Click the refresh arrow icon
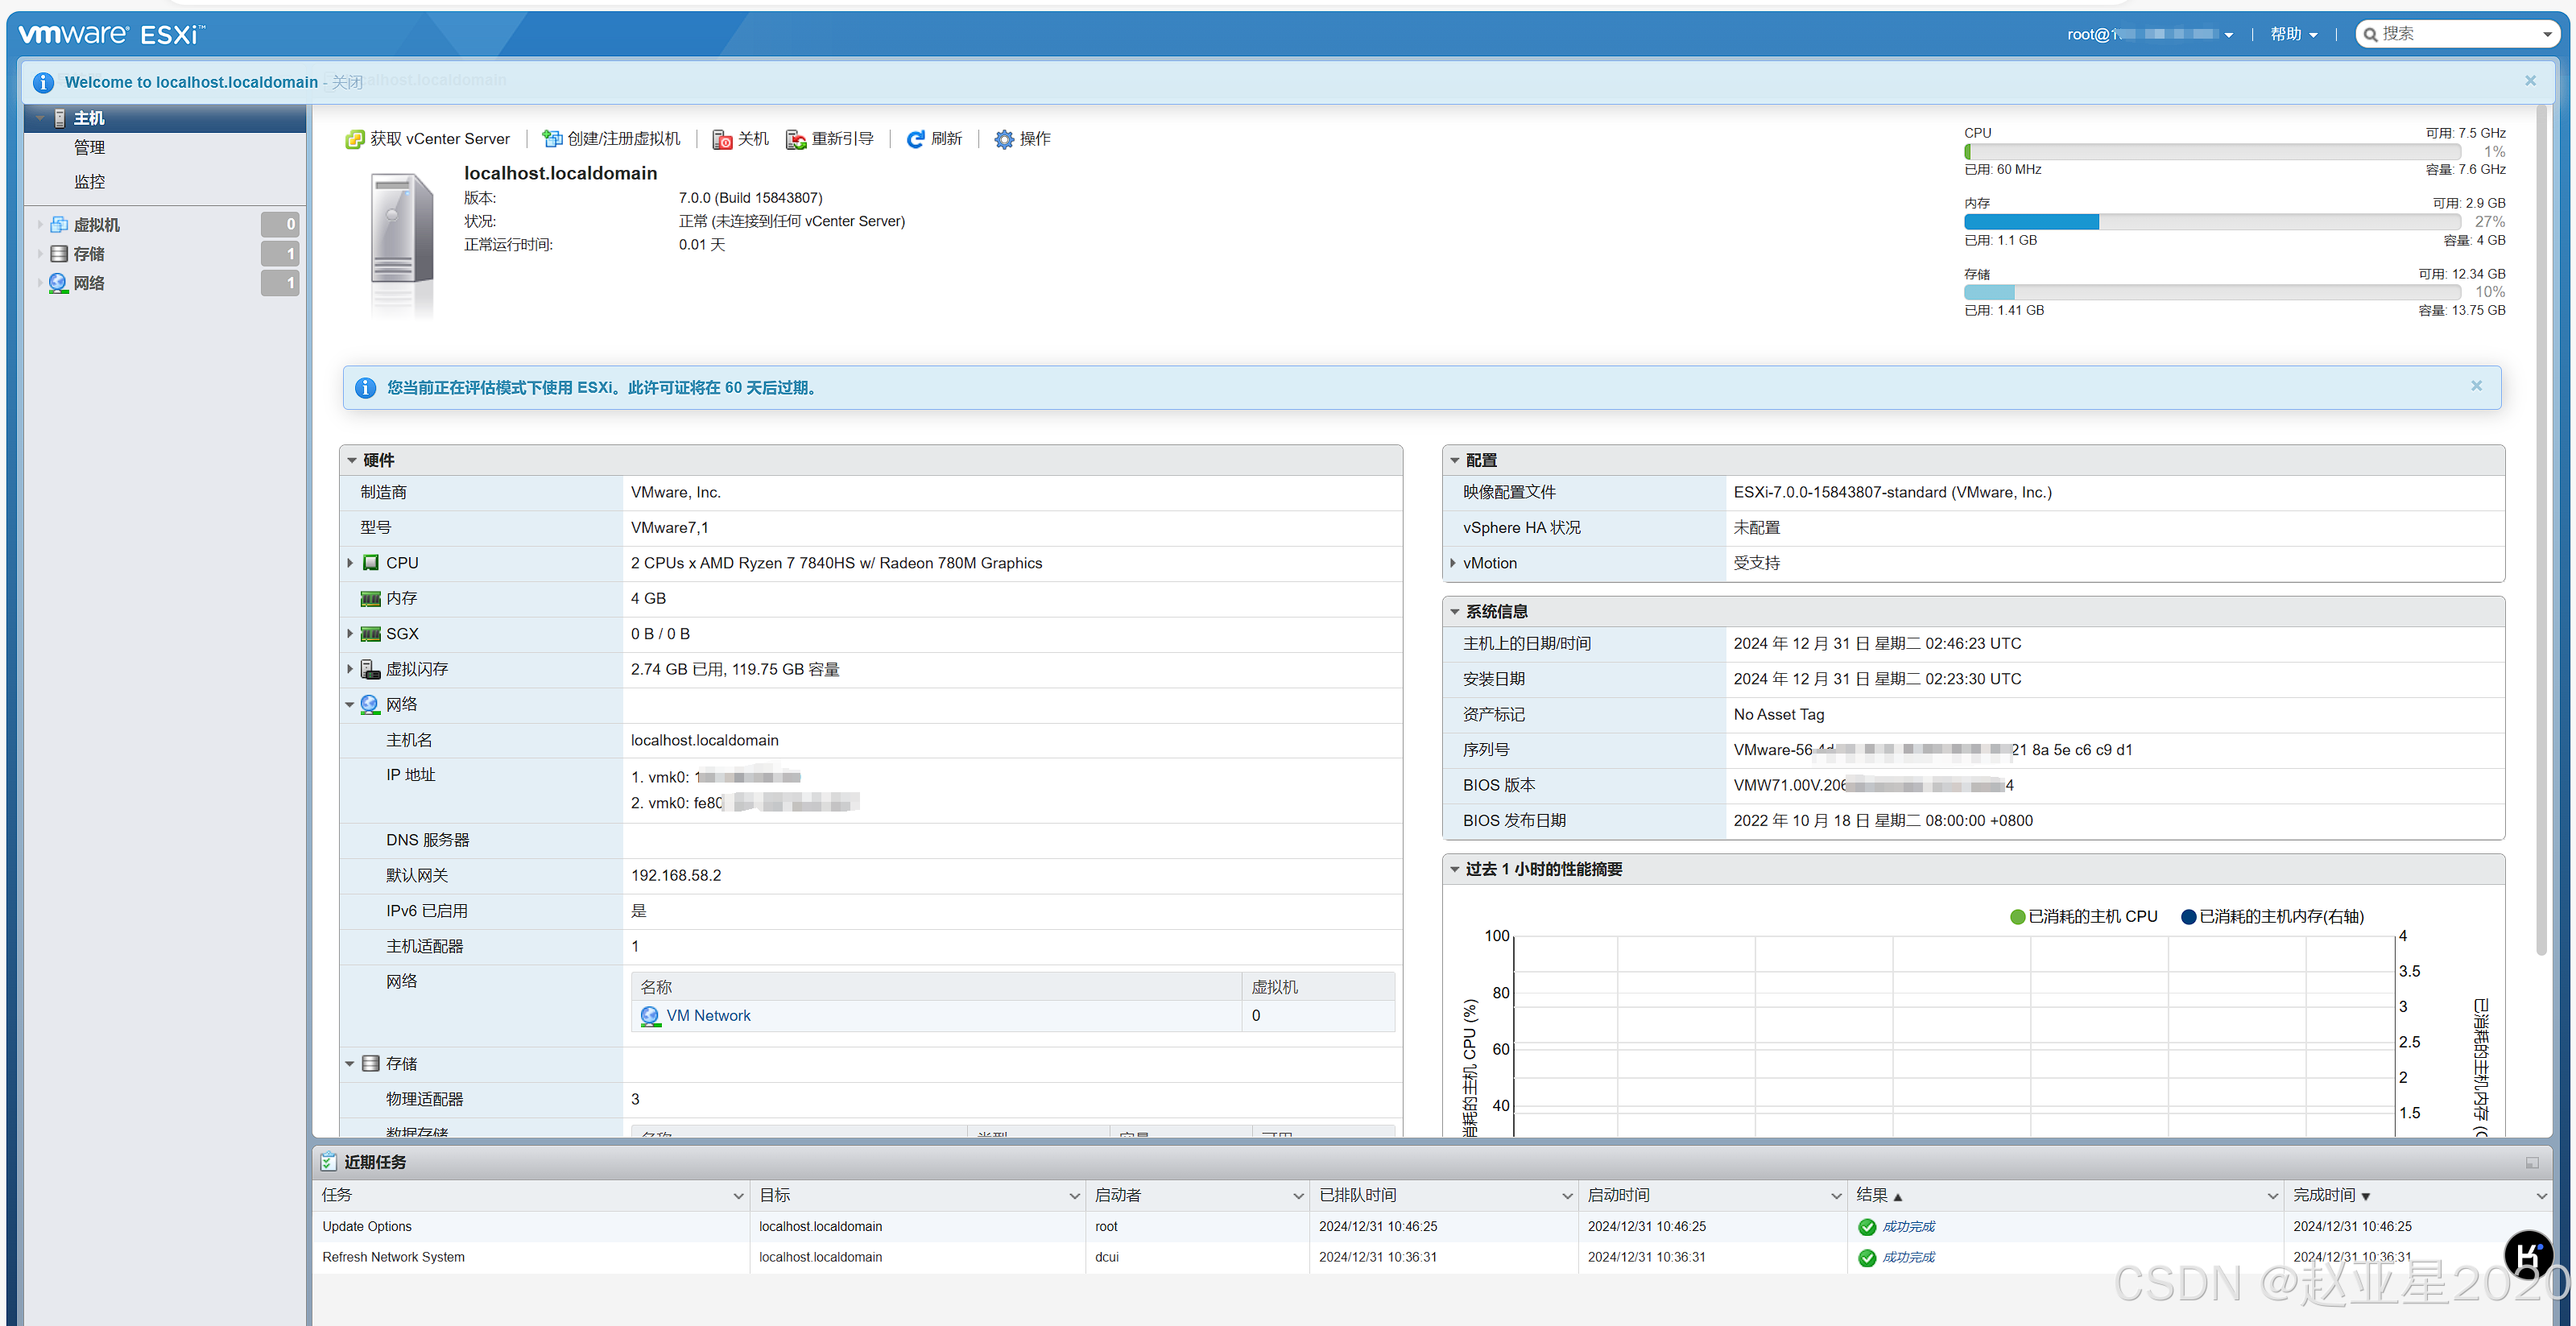 (x=915, y=139)
